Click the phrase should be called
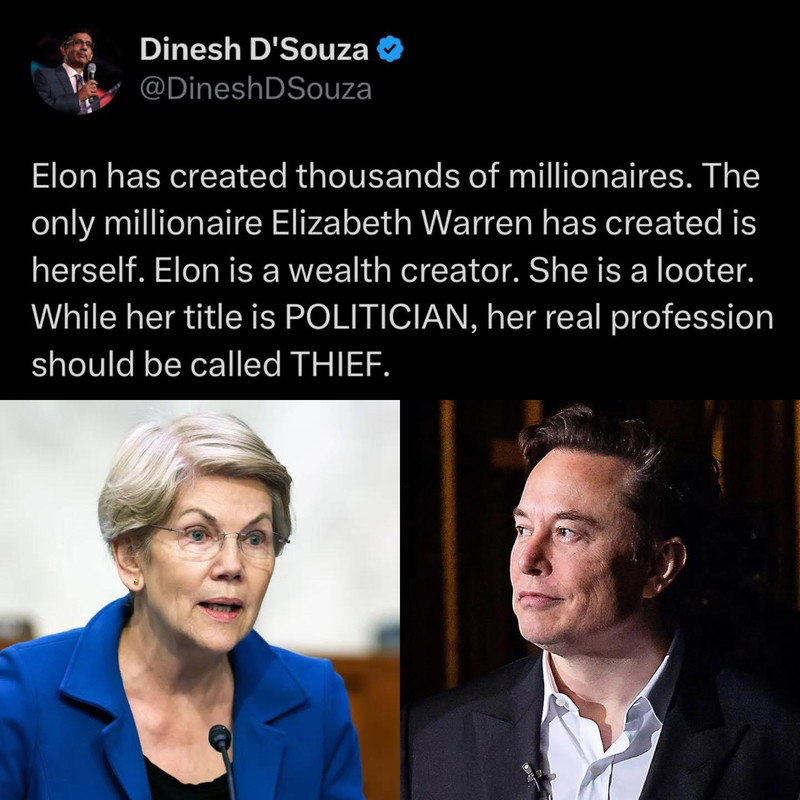 156,364
